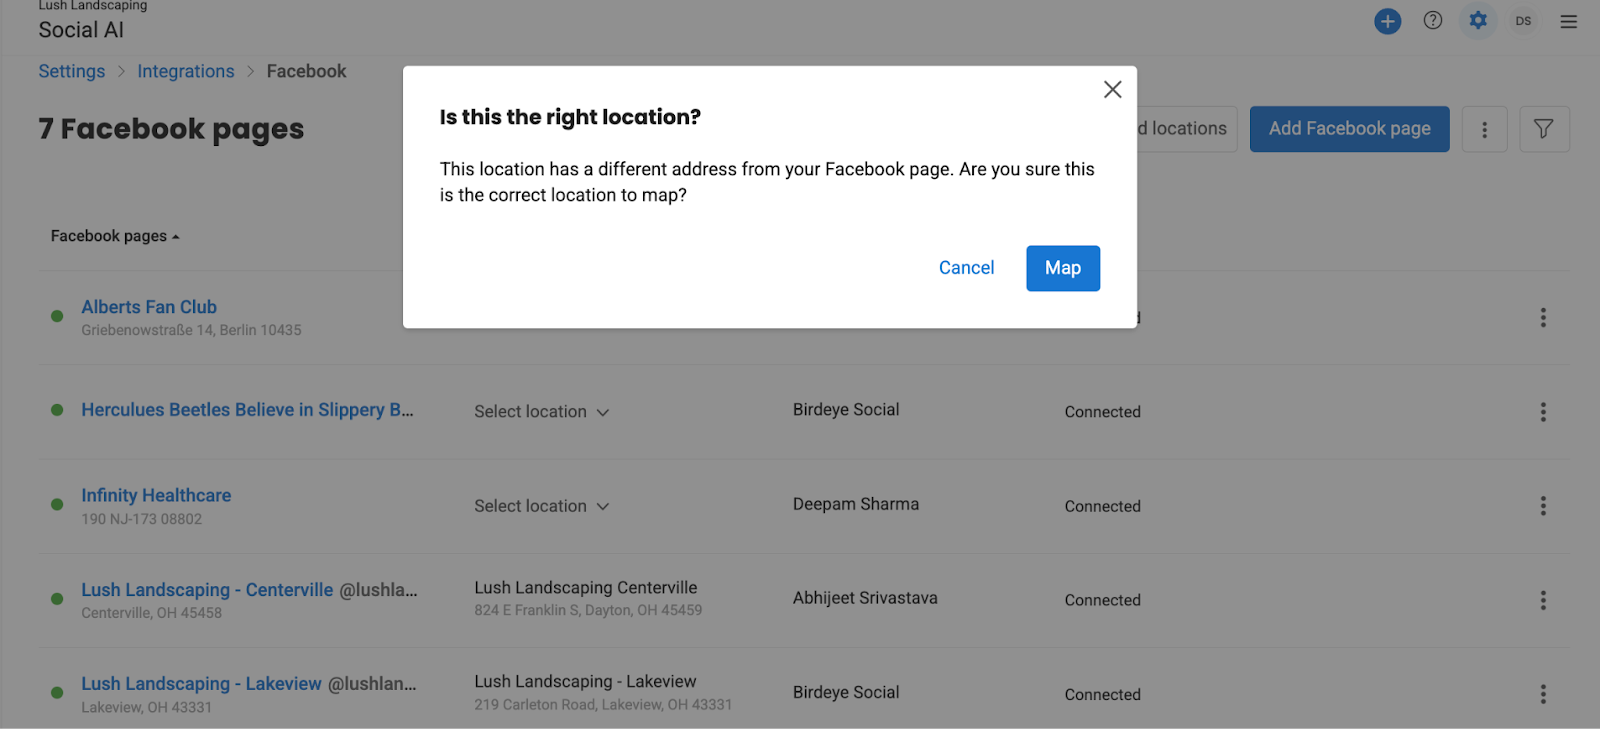Screen dimensions: 1600x729
Task: Go to Settings breadcrumb link
Action: [x=72, y=71]
